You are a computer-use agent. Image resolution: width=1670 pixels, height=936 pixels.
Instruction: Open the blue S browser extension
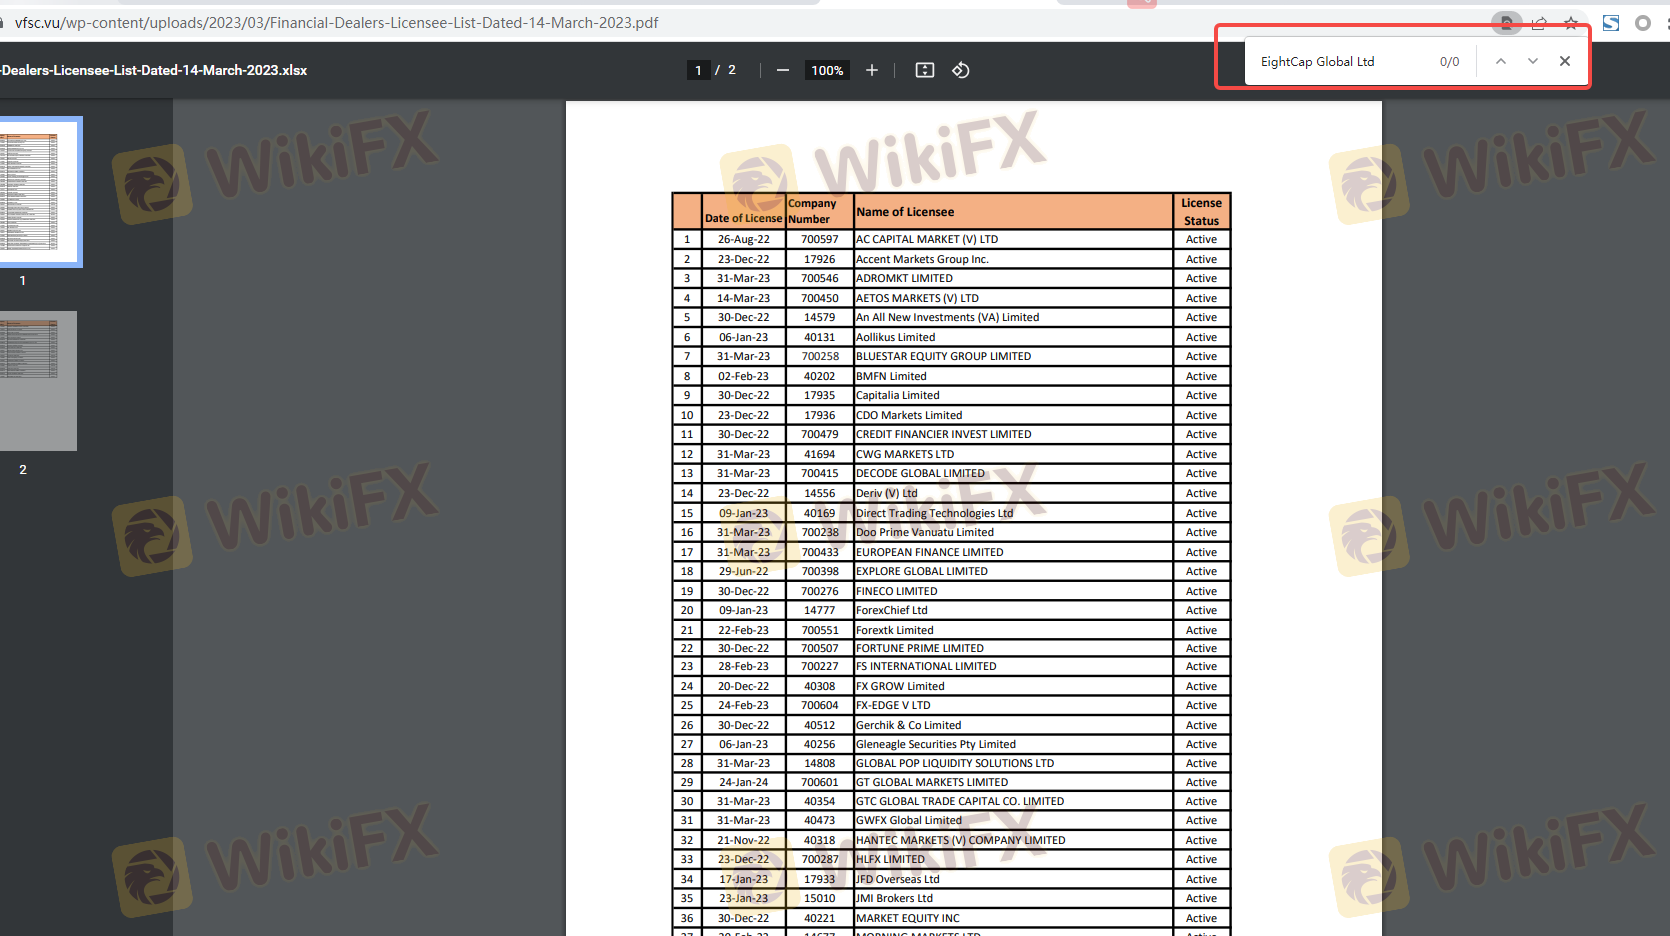click(1610, 23)
